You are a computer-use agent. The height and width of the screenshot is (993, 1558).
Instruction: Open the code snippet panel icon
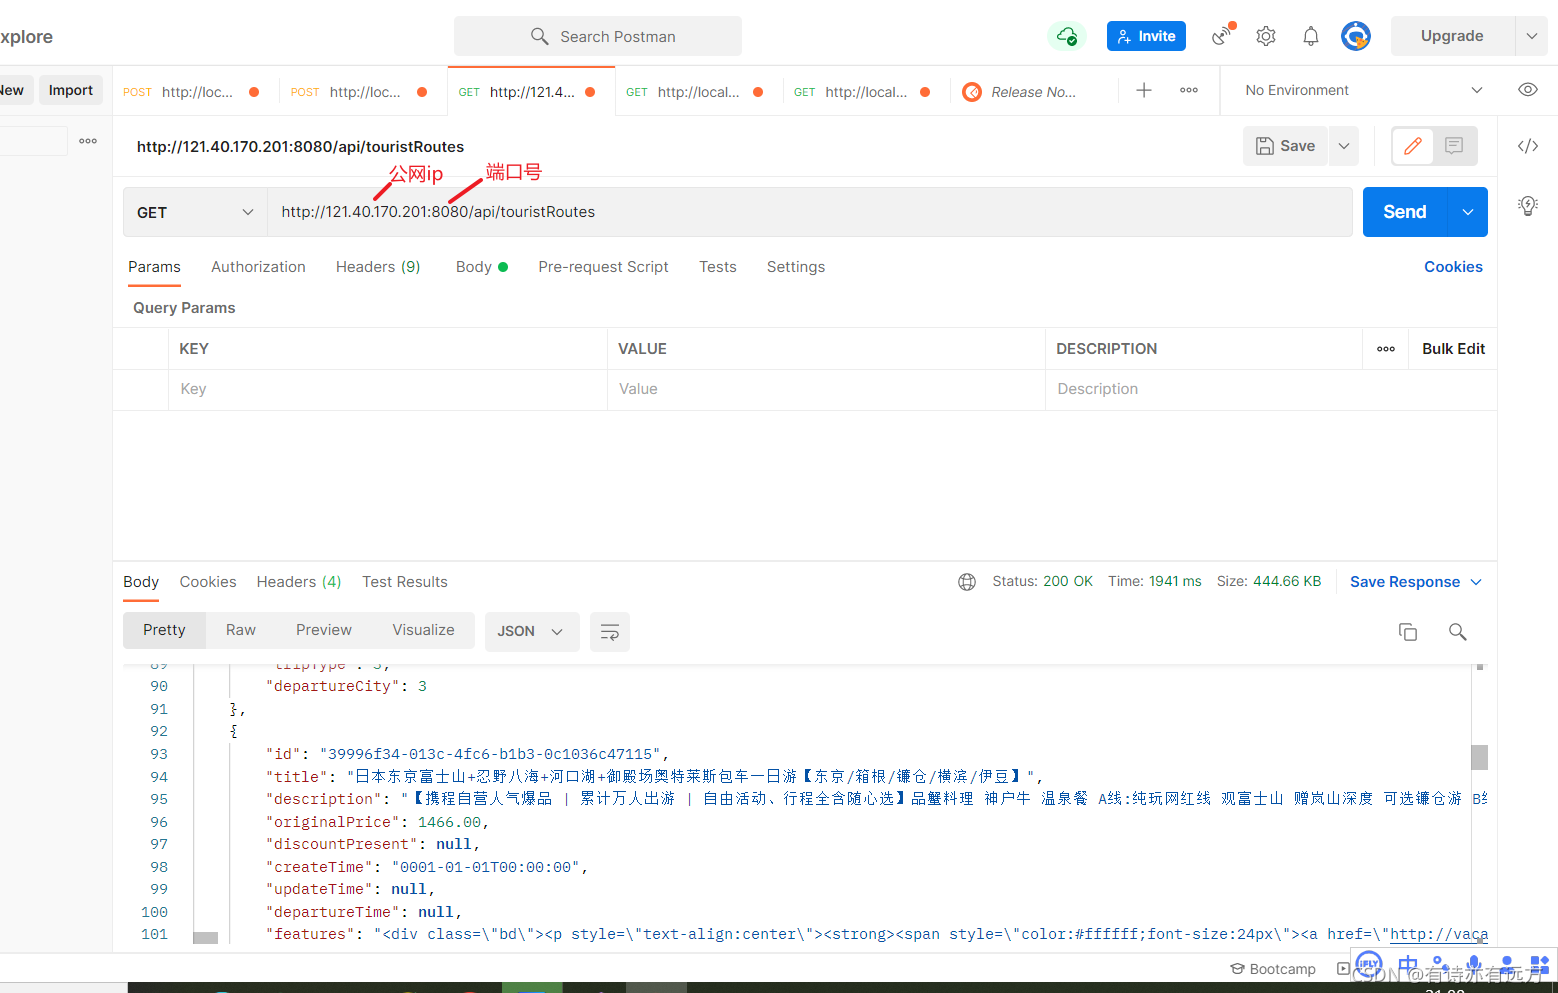pyautogui.click(x=1528, y=146)
